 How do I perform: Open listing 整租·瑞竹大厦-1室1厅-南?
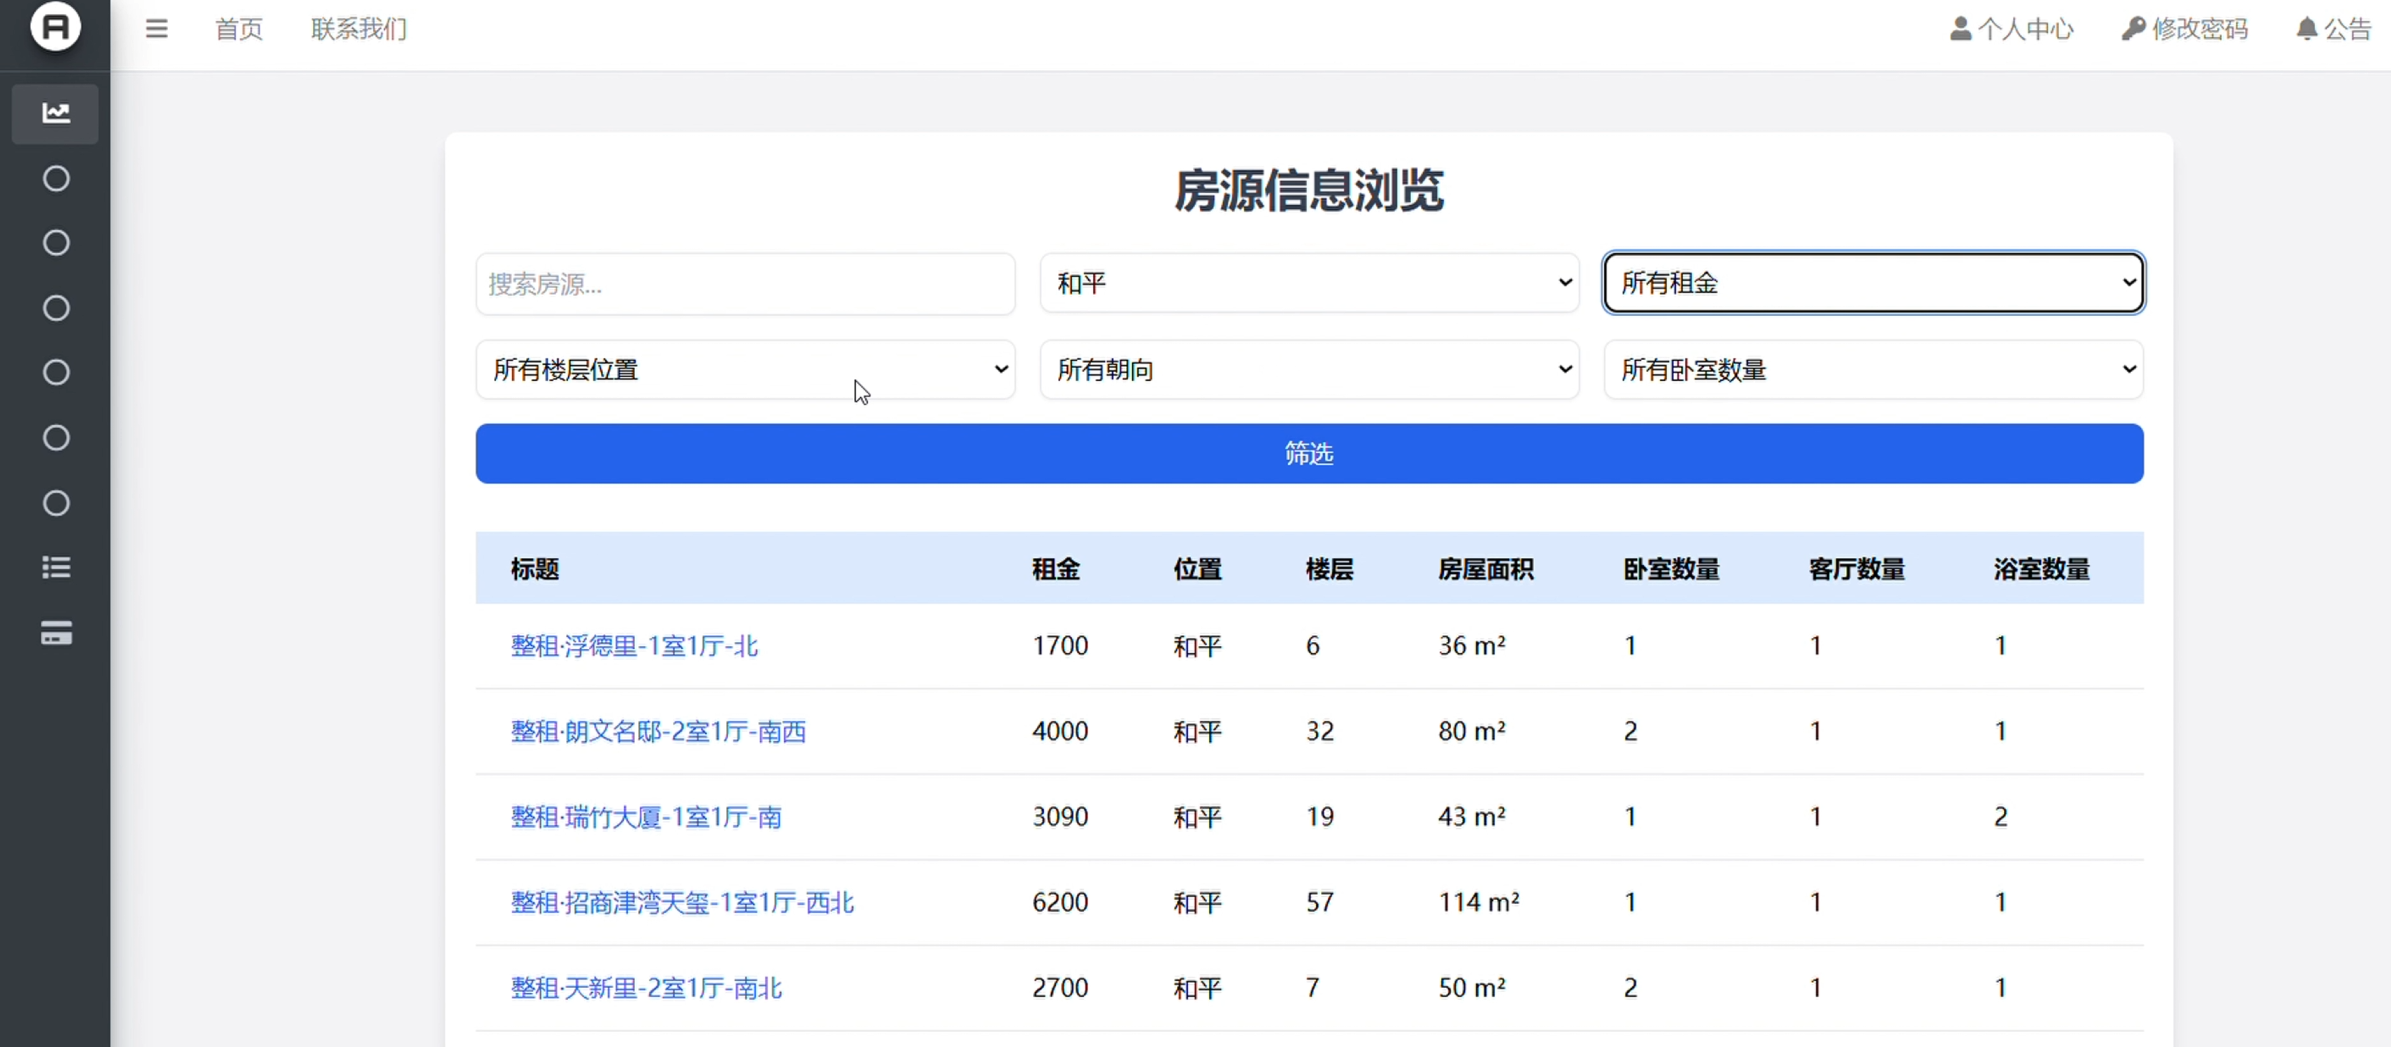[x=647, y=817]
